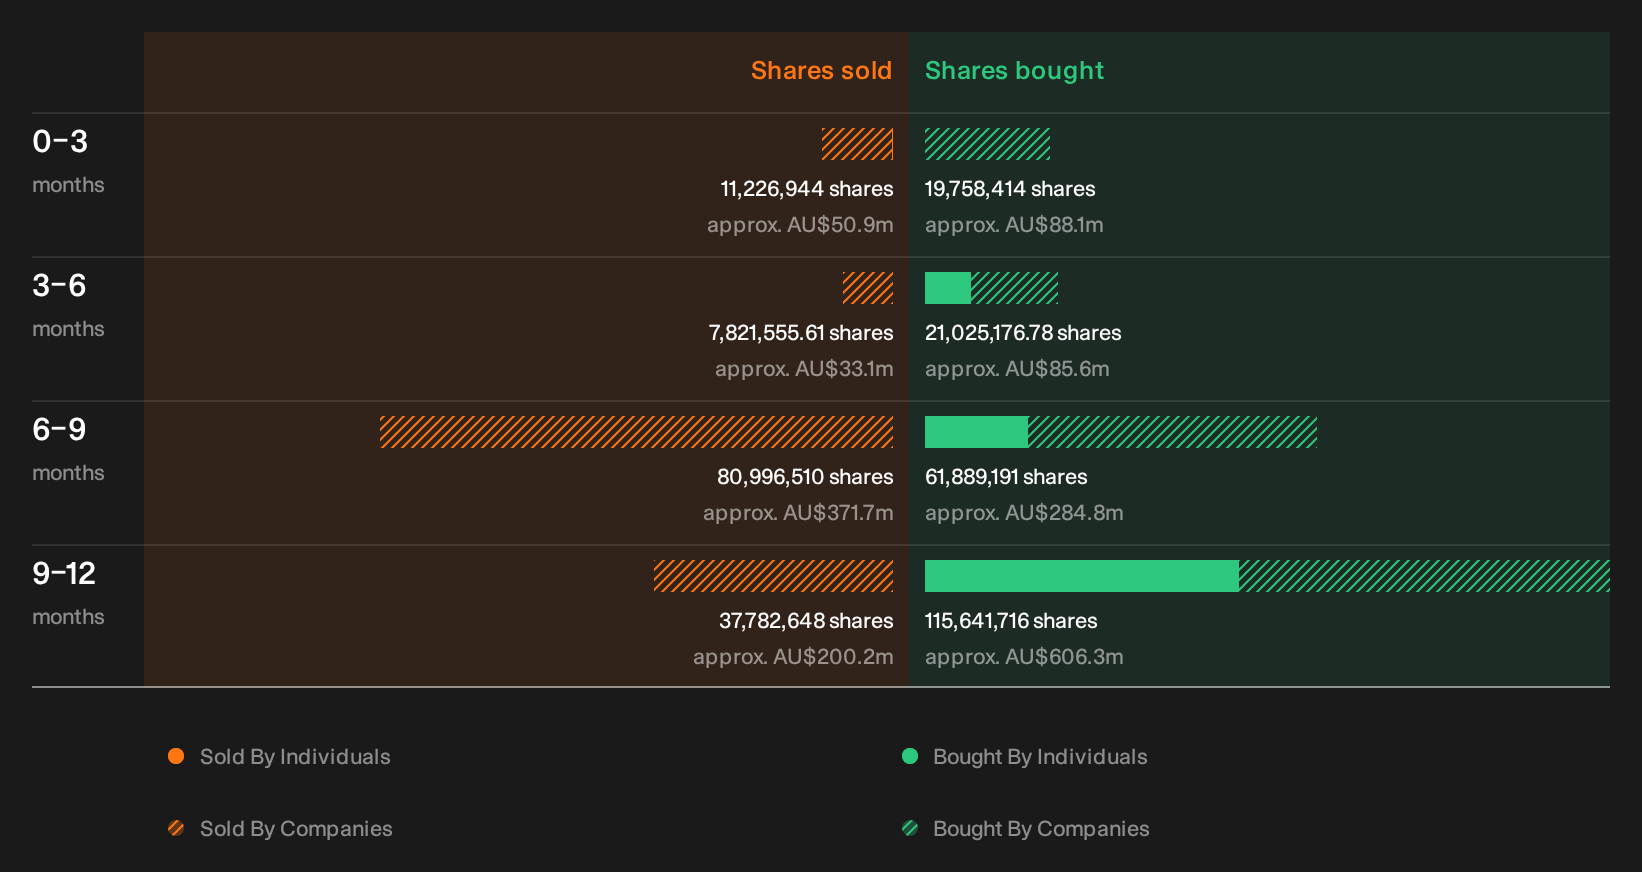Click the '0-3' months row label
The height and width of the screenshot is (872, 1642).
60,142
